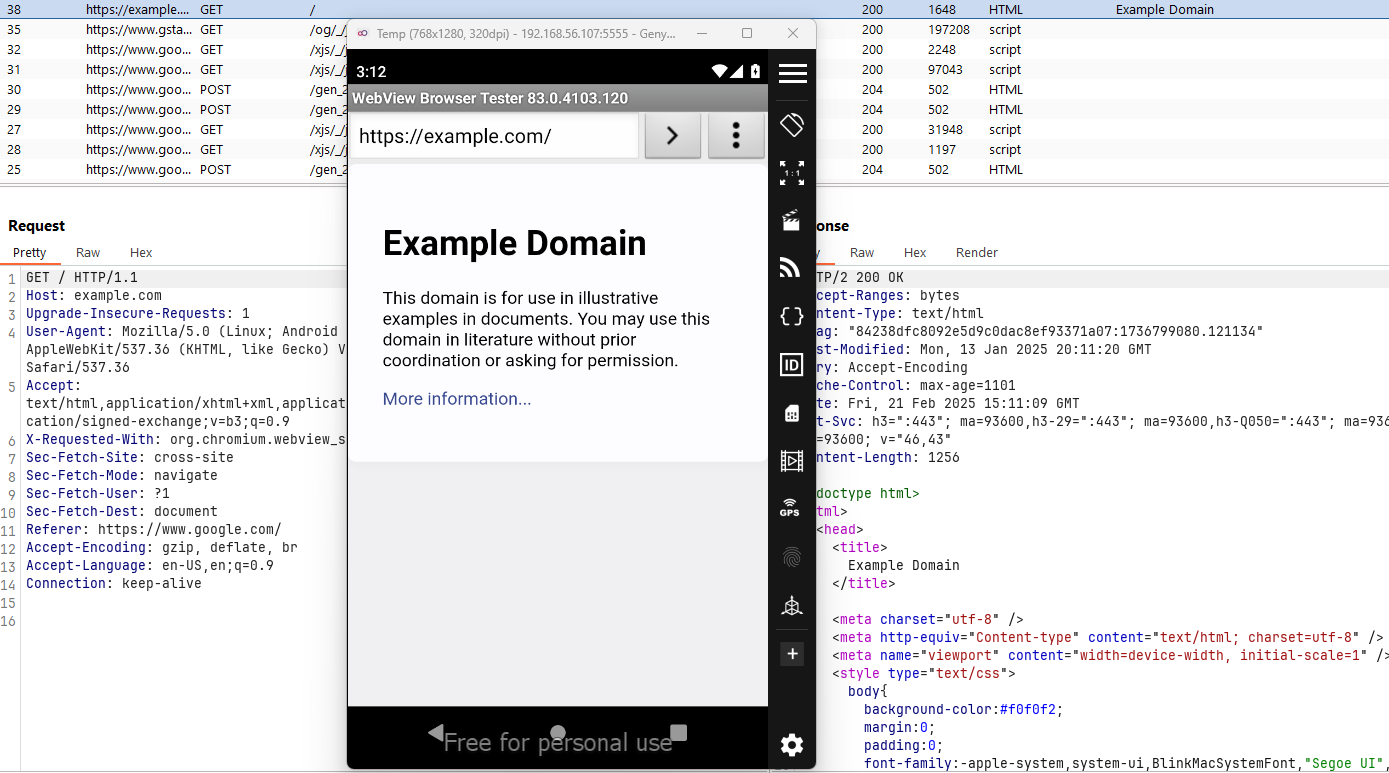Open the Render tab in Response

pyautogui.click(x=976, y=253)
